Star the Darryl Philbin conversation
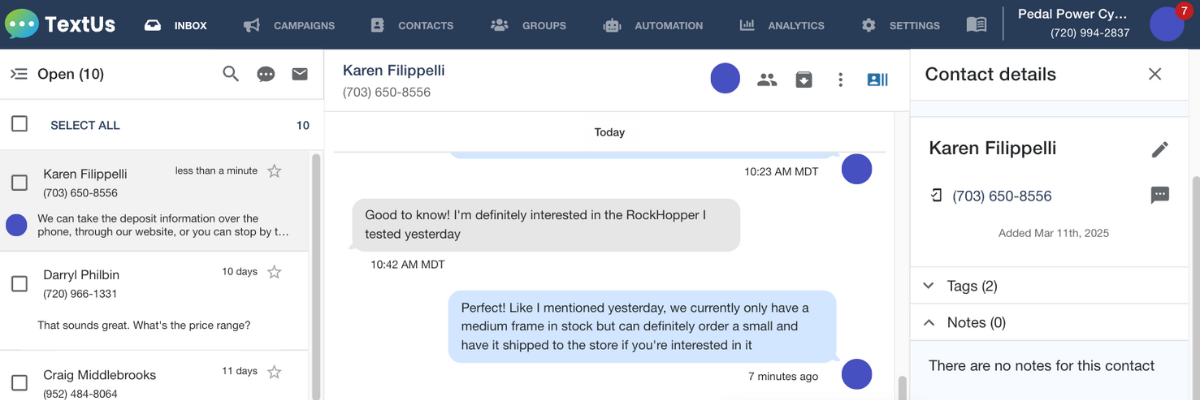1200x400 pixels. tap(275, 272)
